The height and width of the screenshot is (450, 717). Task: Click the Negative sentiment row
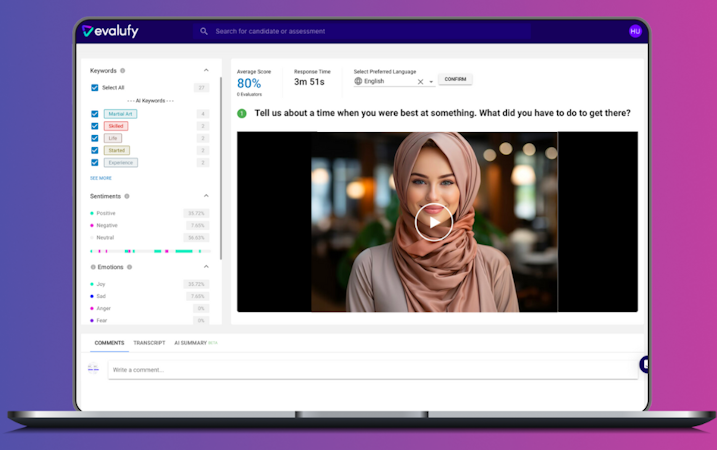coord(150,225)
